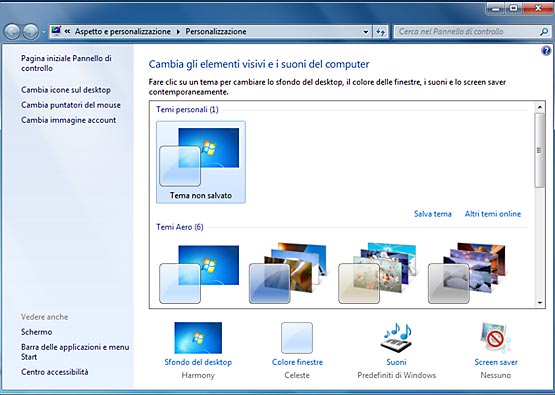Open Cambia puntatori del mouse link
This screenshot has width=555, height=395.
[71, 105]
